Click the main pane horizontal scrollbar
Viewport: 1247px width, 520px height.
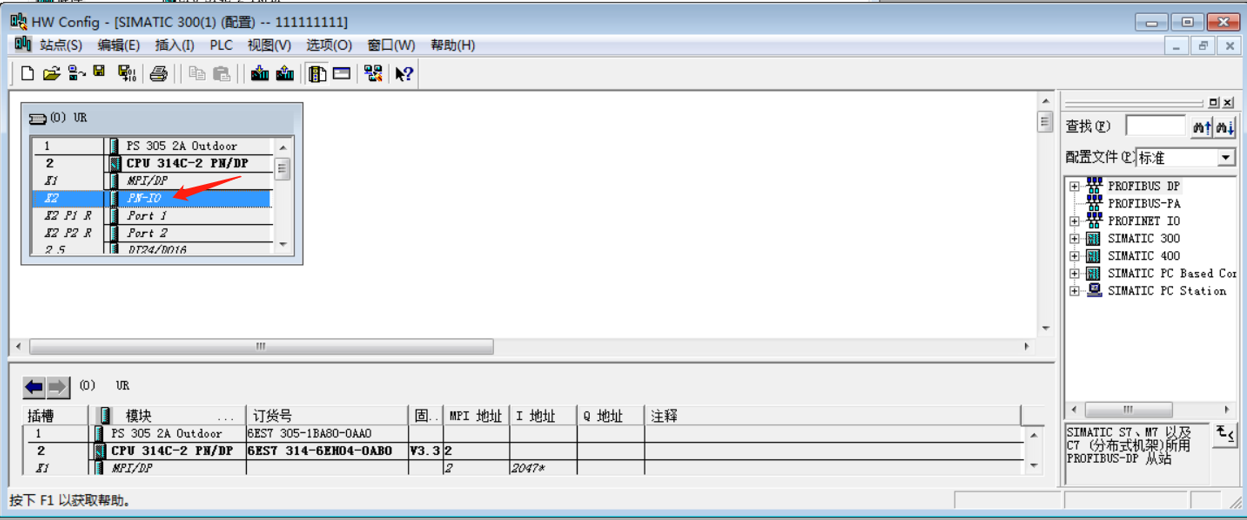[x=261, y=347]
